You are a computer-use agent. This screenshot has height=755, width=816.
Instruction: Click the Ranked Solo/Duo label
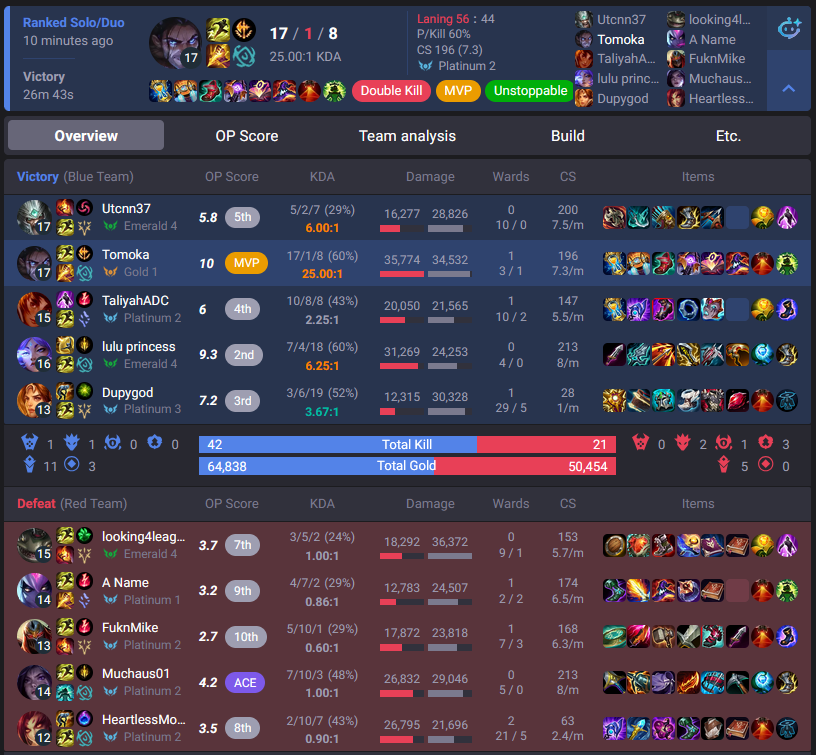(73, 22)
